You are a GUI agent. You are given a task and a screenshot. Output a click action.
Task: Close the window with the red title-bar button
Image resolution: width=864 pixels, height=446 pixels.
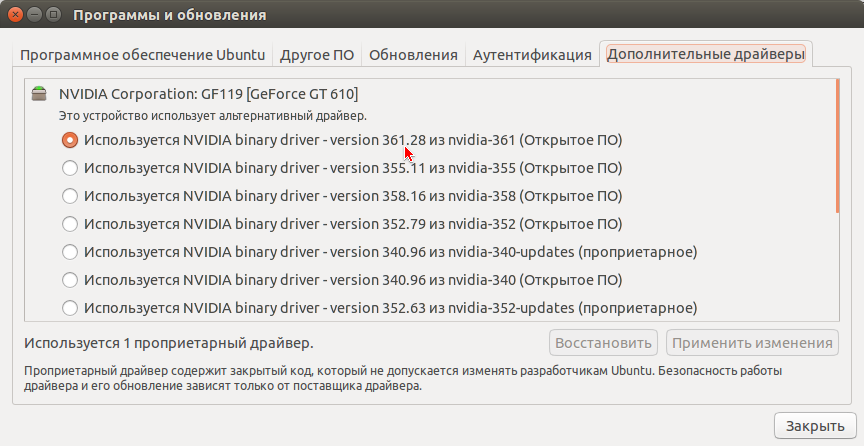[x=16, y=15]
